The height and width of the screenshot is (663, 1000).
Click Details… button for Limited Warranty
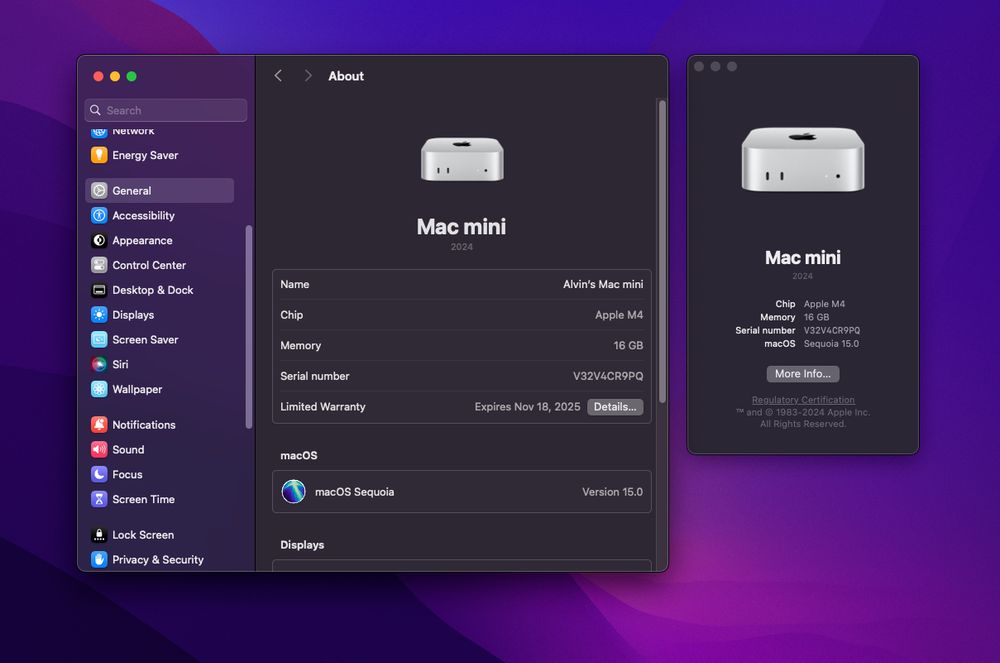(x=615, y=407)
